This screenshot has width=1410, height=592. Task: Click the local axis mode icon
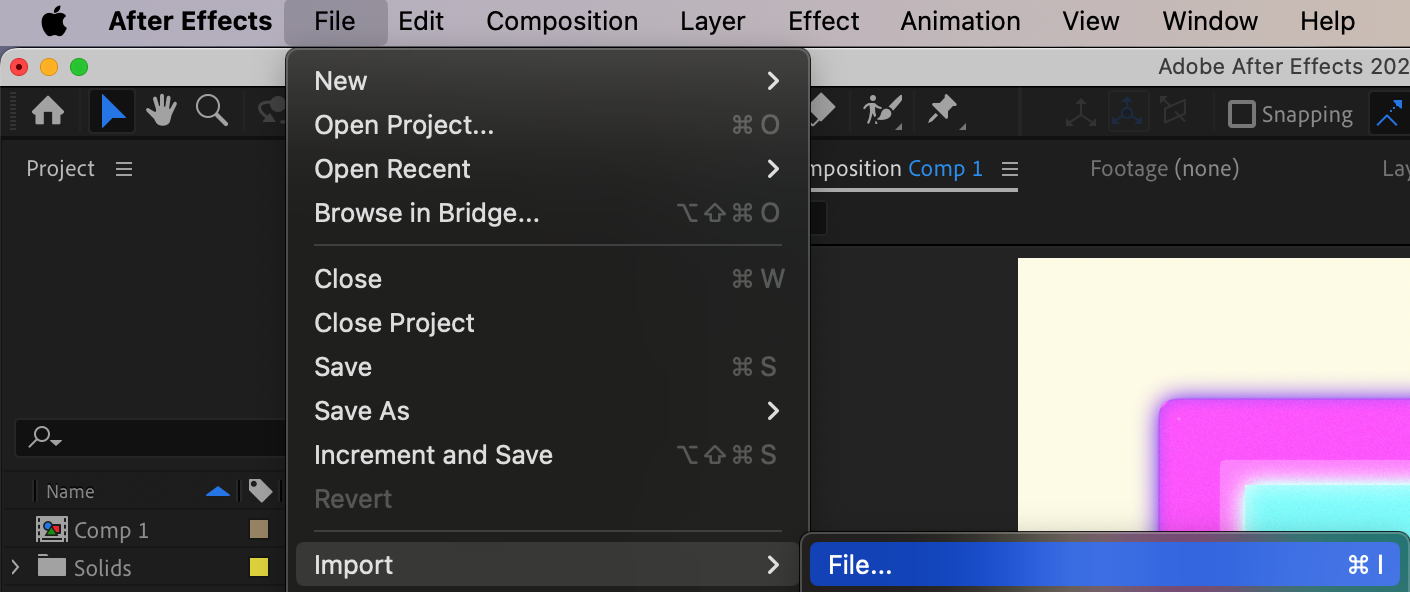point(1080,113)
